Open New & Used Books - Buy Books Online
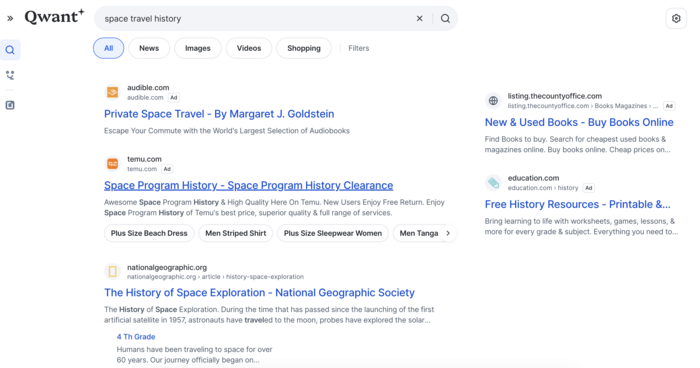The height and width of the screenshot is (368, 700). (579, 122)
